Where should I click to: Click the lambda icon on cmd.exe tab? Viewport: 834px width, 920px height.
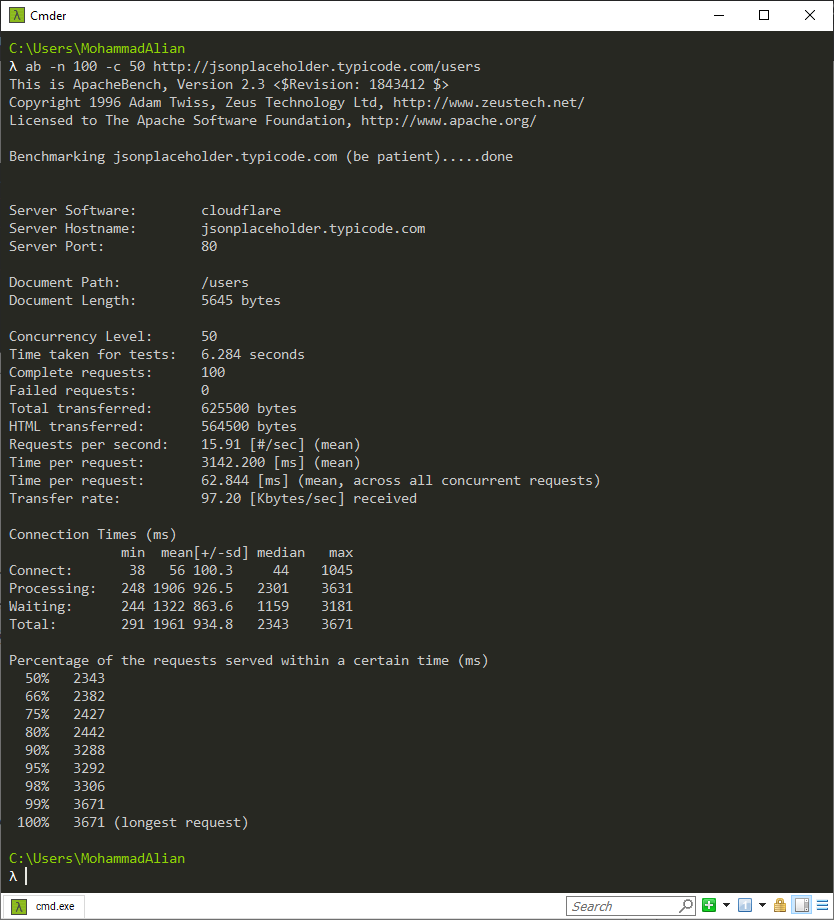pyautogui.click(x=19, y=906)
